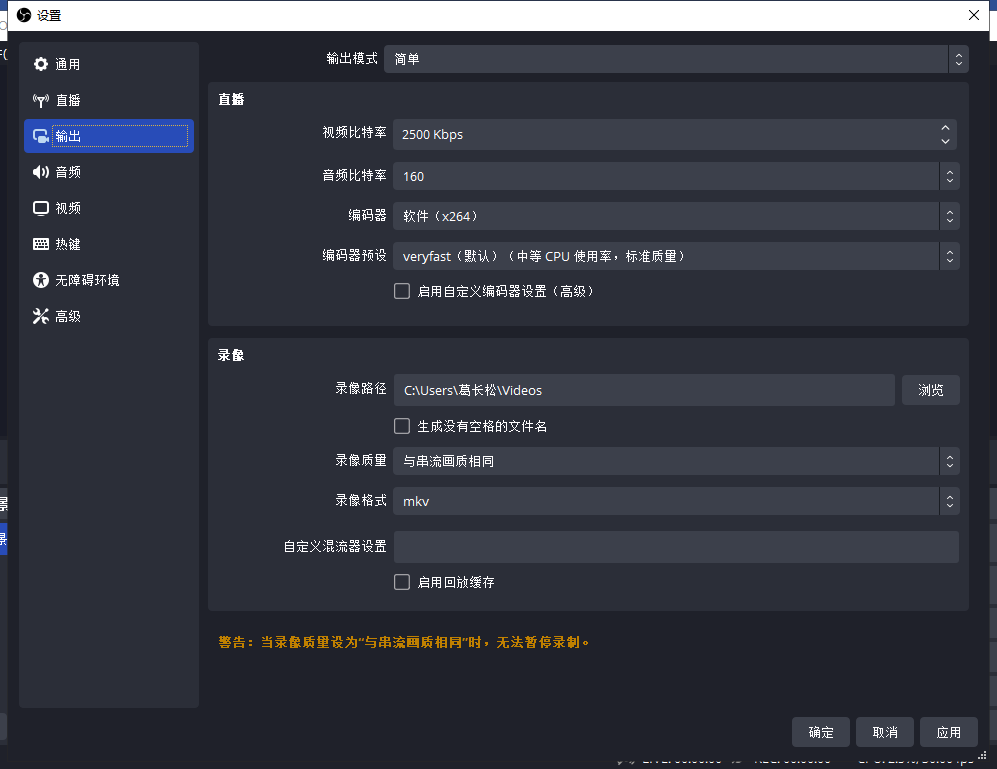The height and width of the screenshot is (769, 997).
Task: Open recording format (录像格式) mkv dropdown
Action: point(676,501)
